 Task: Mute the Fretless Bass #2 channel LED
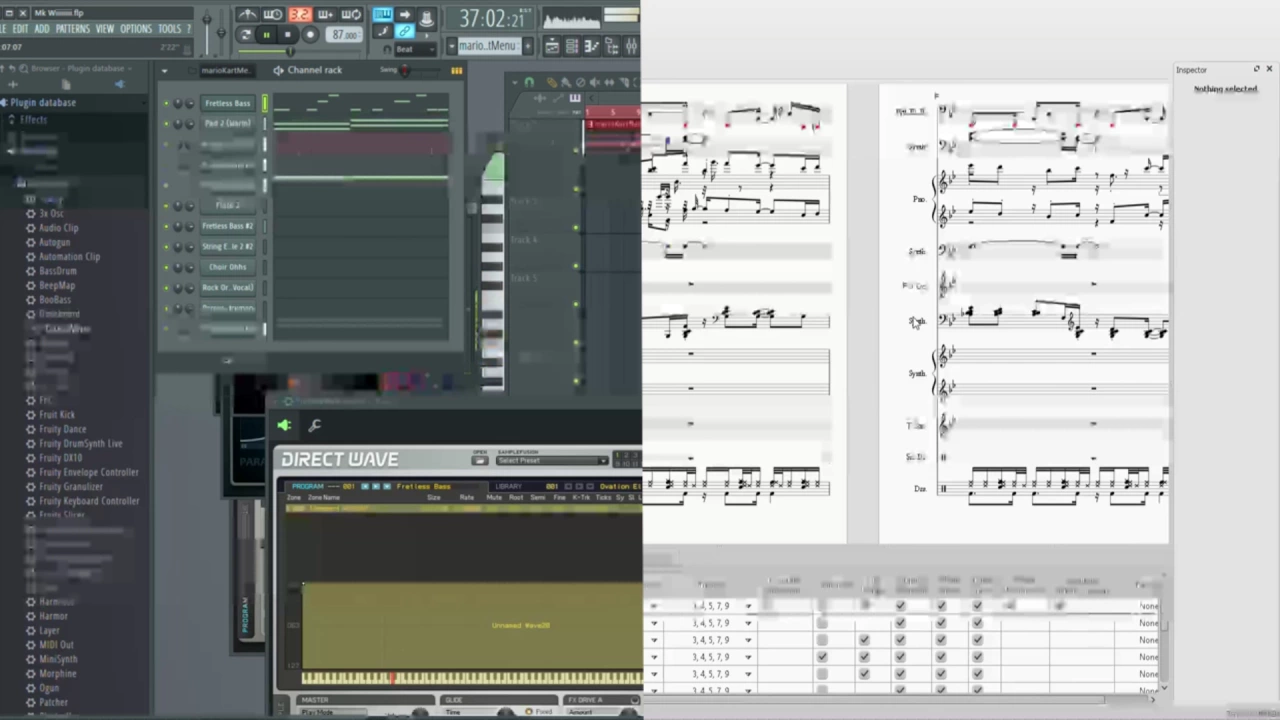pos(166,226)
